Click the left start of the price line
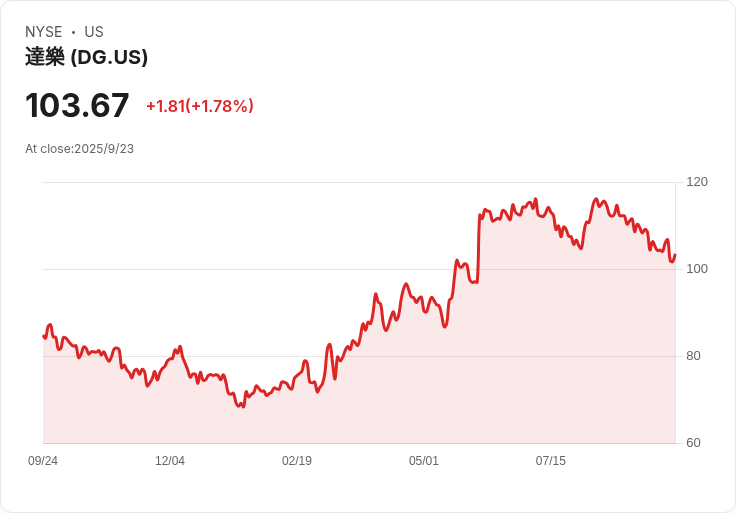This screenshot has width=736, height=513. (x=44, y=336)
